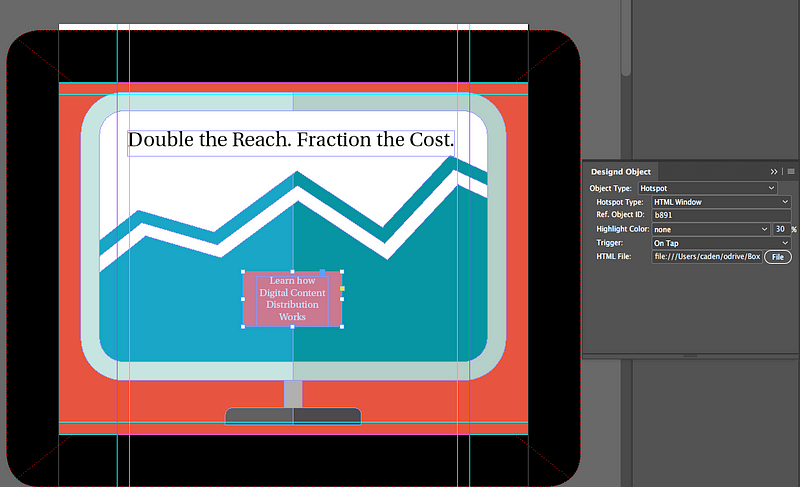Click the vertical scrollbar thumb beside the canvas
Viewport: 800px width, 487px height.
[x=626, y=38]
